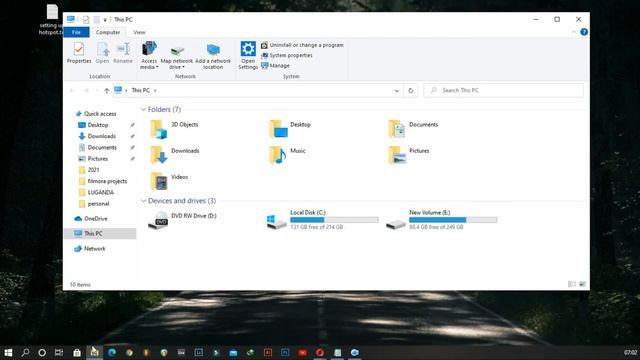This screenshot has height=360, width=640.
Task: Open the Customize Quick Access Toolbar dropdown
Action: point(105,20)
